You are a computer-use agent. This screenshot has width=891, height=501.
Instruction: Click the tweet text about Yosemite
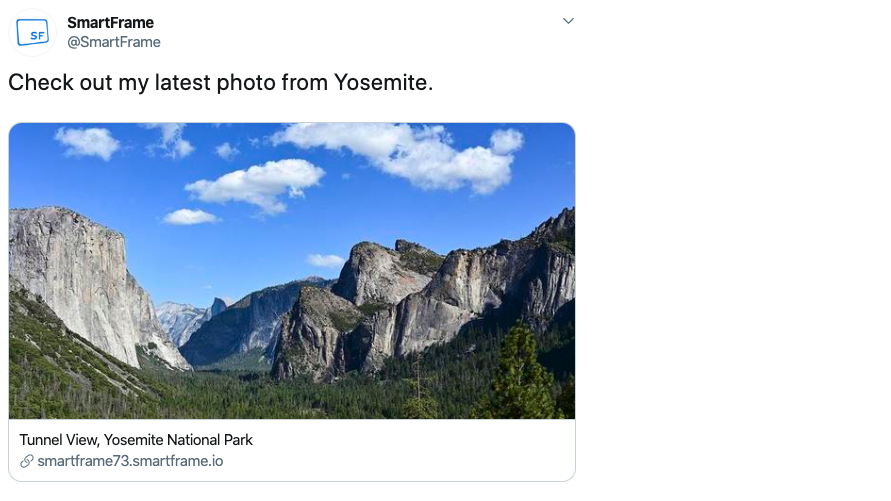coord(220,82)
